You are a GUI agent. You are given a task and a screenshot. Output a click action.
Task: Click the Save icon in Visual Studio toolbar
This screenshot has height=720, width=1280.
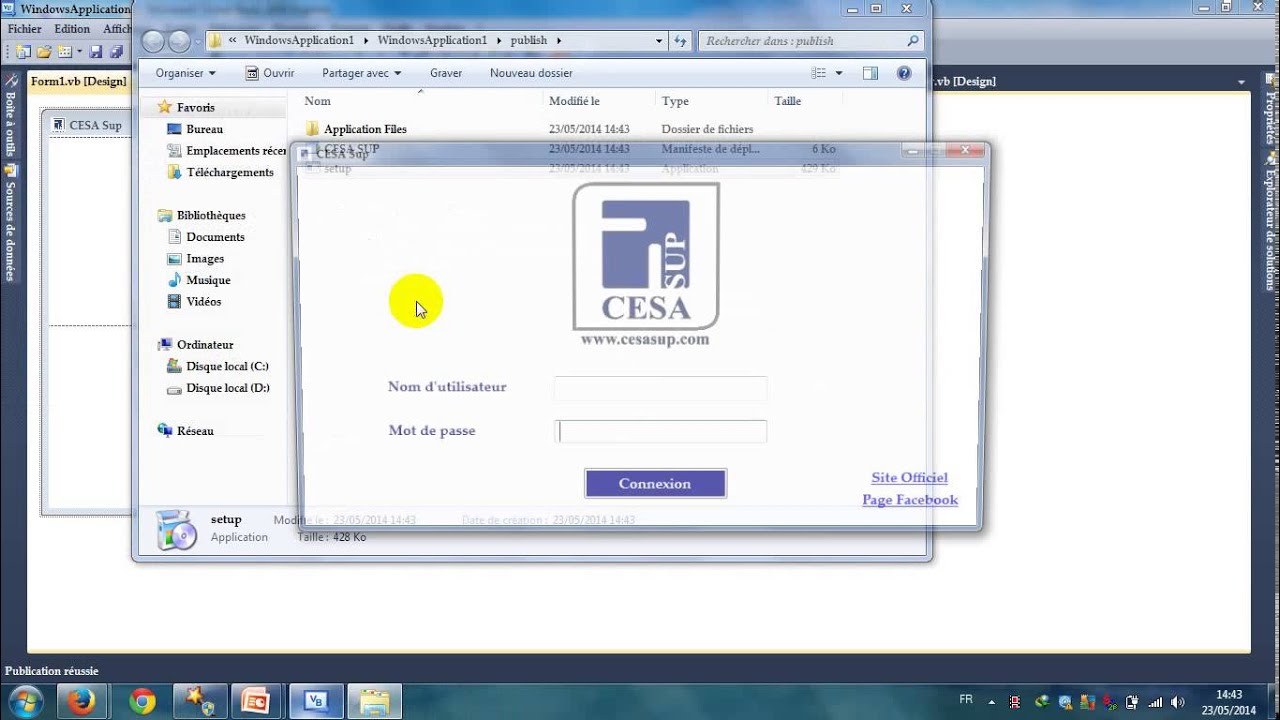96,52
